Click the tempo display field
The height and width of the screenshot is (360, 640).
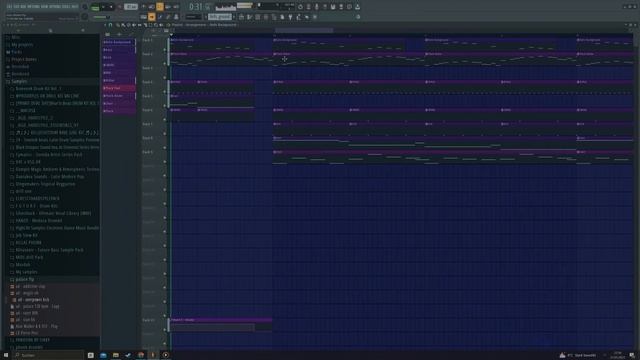pyautogui.click(x=131, y=7)
